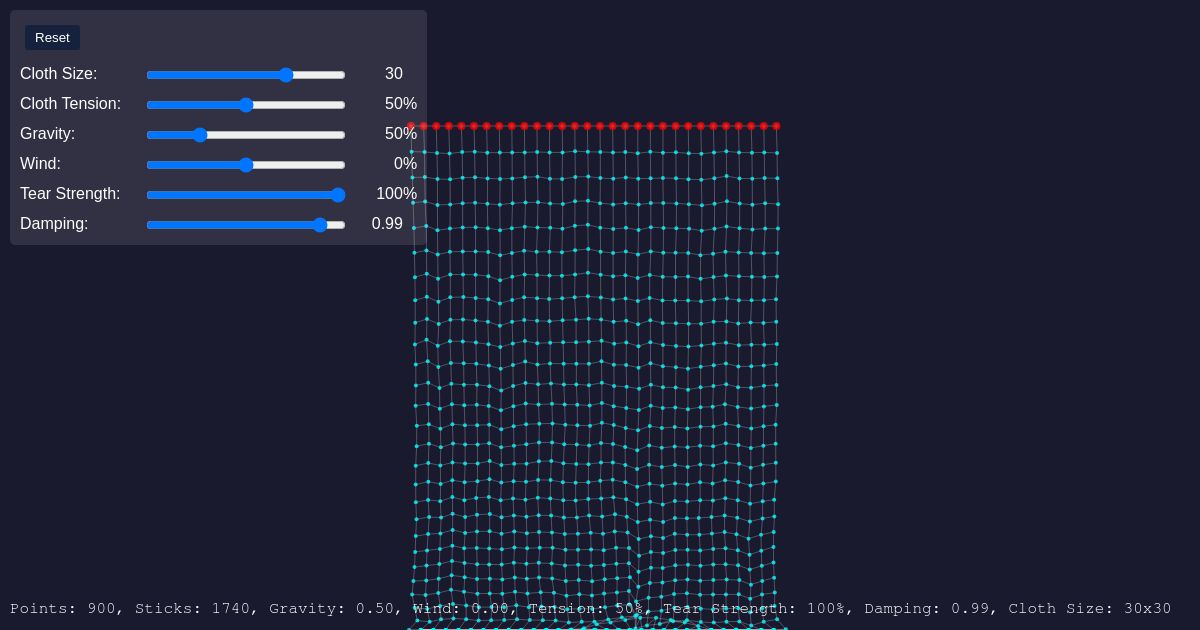Select the 'Damping:' label text
The height and width of the screenshot is (630, 1200).
pos(54,224)
